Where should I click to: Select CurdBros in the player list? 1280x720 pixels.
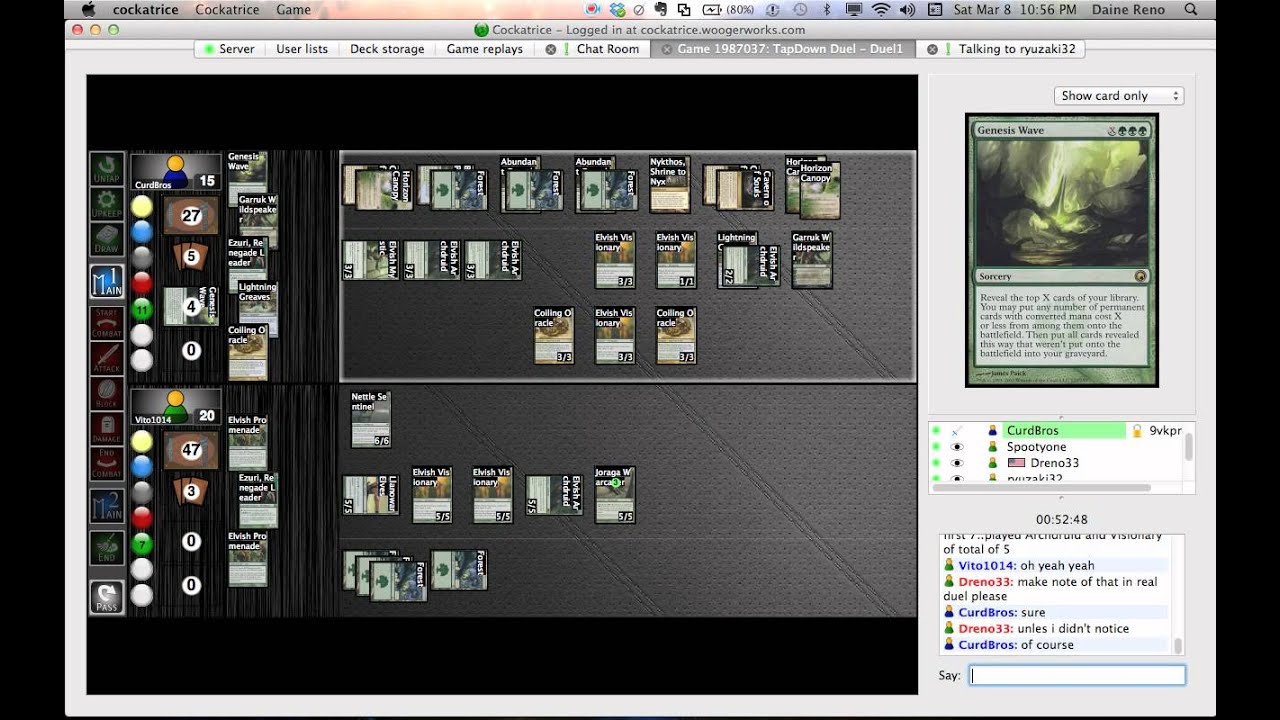[1032, 431]
